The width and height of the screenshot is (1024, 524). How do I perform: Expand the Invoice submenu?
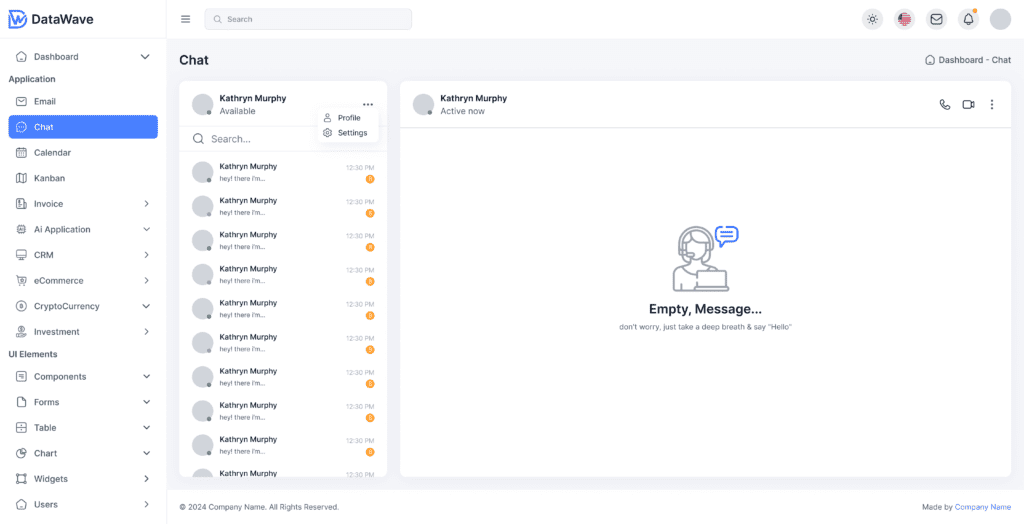coord(83,204)
